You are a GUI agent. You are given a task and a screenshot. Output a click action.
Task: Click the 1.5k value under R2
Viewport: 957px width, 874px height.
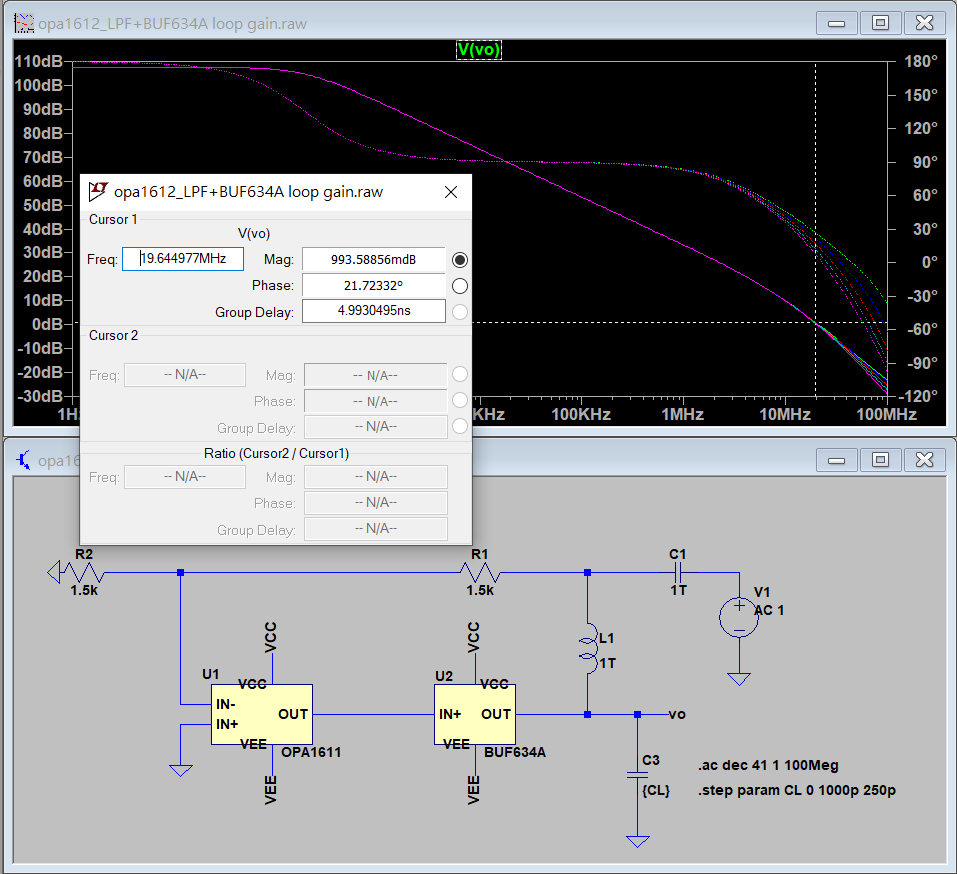click(84, 591)
